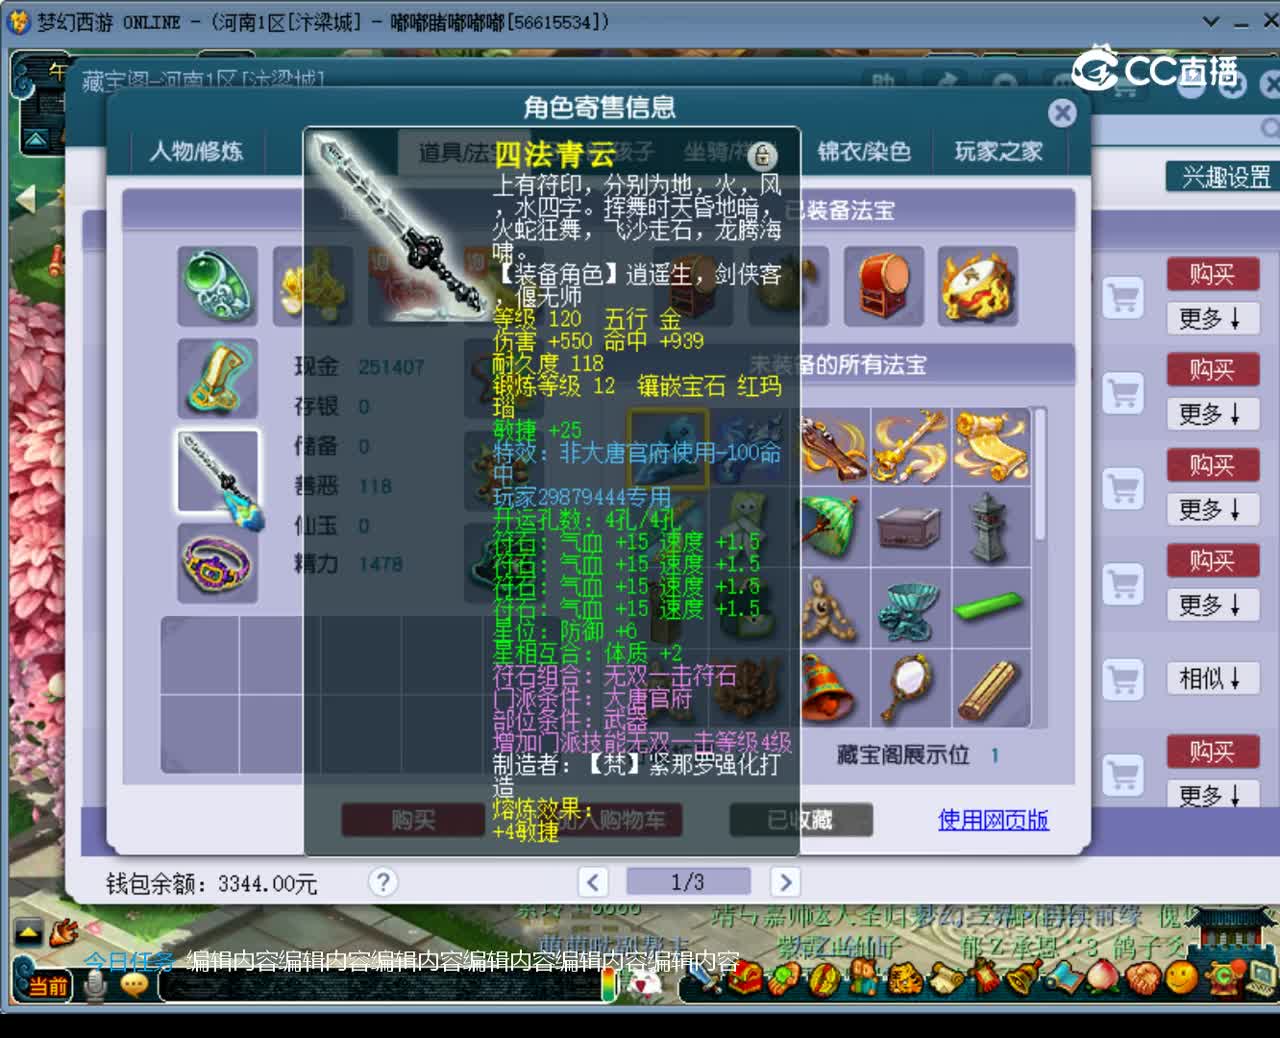This screenshot has height=1038, width=1280.
Task: Switch to the 道具/法宝 tab
Action: click(455, 152)
